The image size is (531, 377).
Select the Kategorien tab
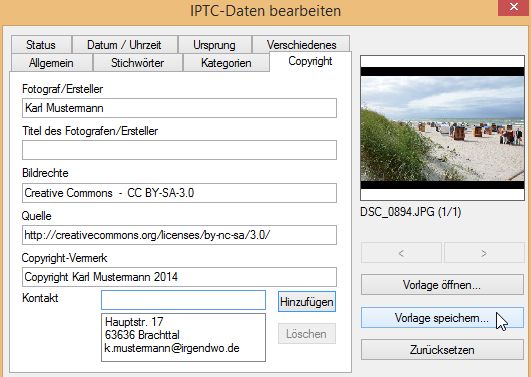tap(226, 63)
